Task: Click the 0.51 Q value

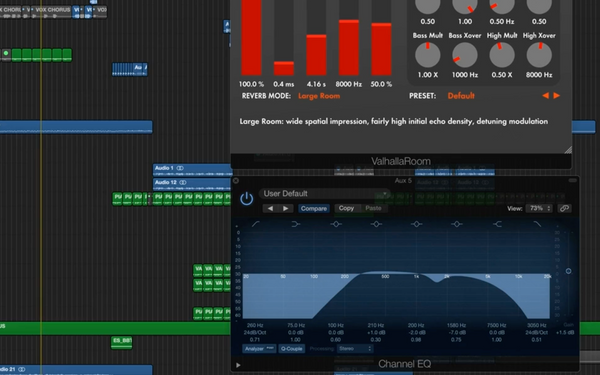Action: [x=536, y=339]
